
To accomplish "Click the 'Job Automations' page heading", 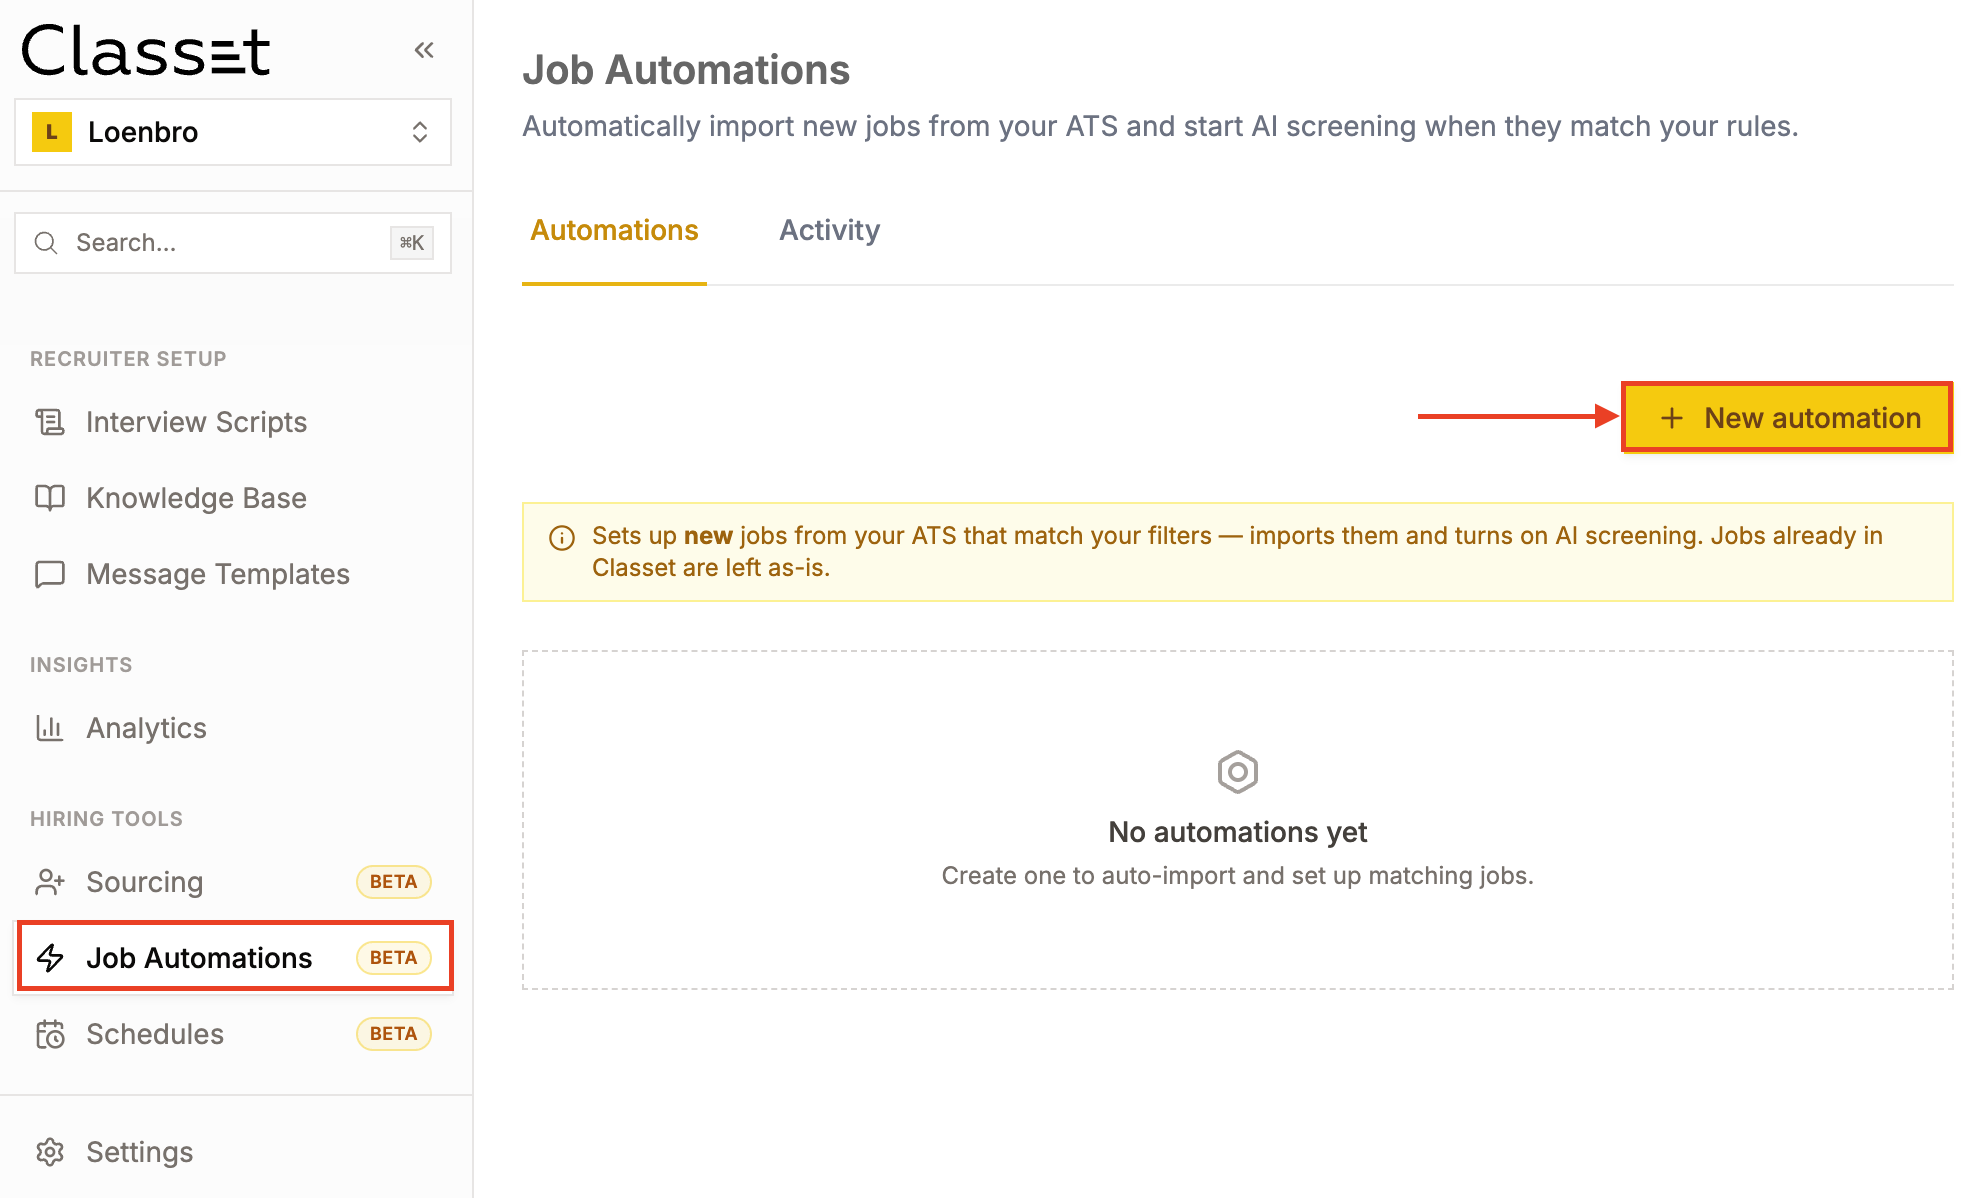I will [x=686, y=70].
